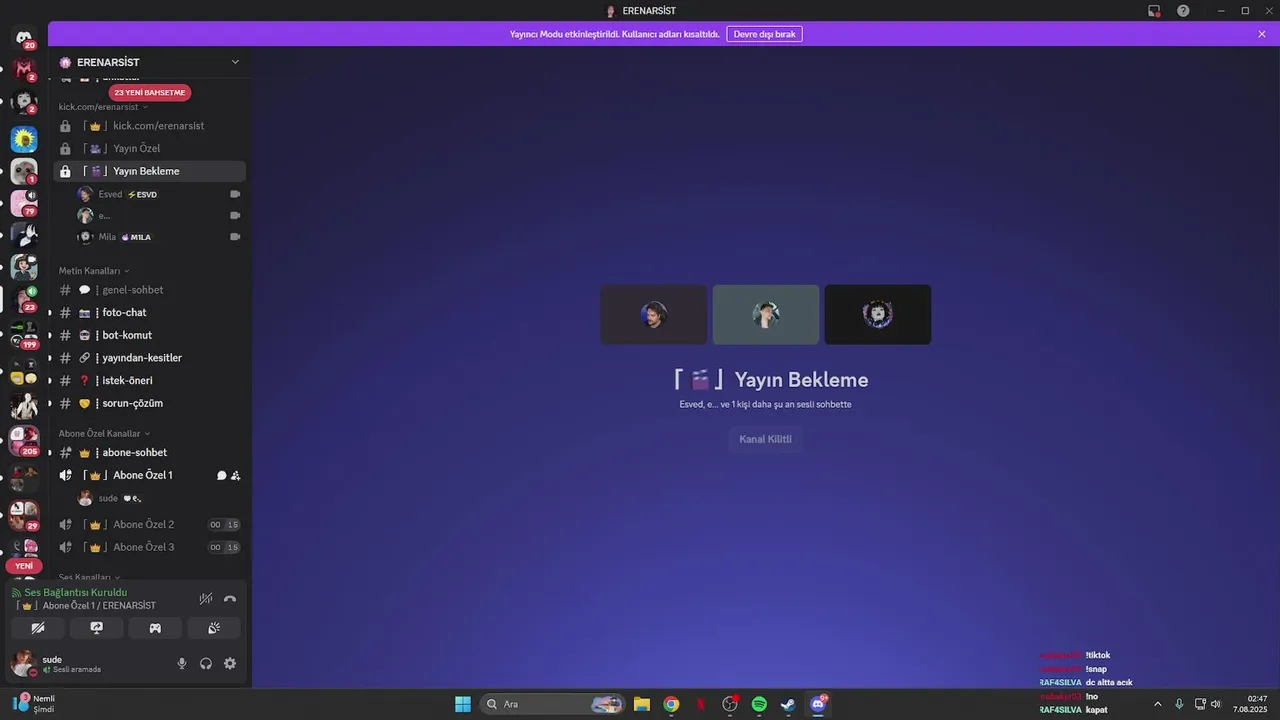The width and height of the screenshot is (1280, 720).
Task: Open user settings gear icon
Action: tap(230, 663)
